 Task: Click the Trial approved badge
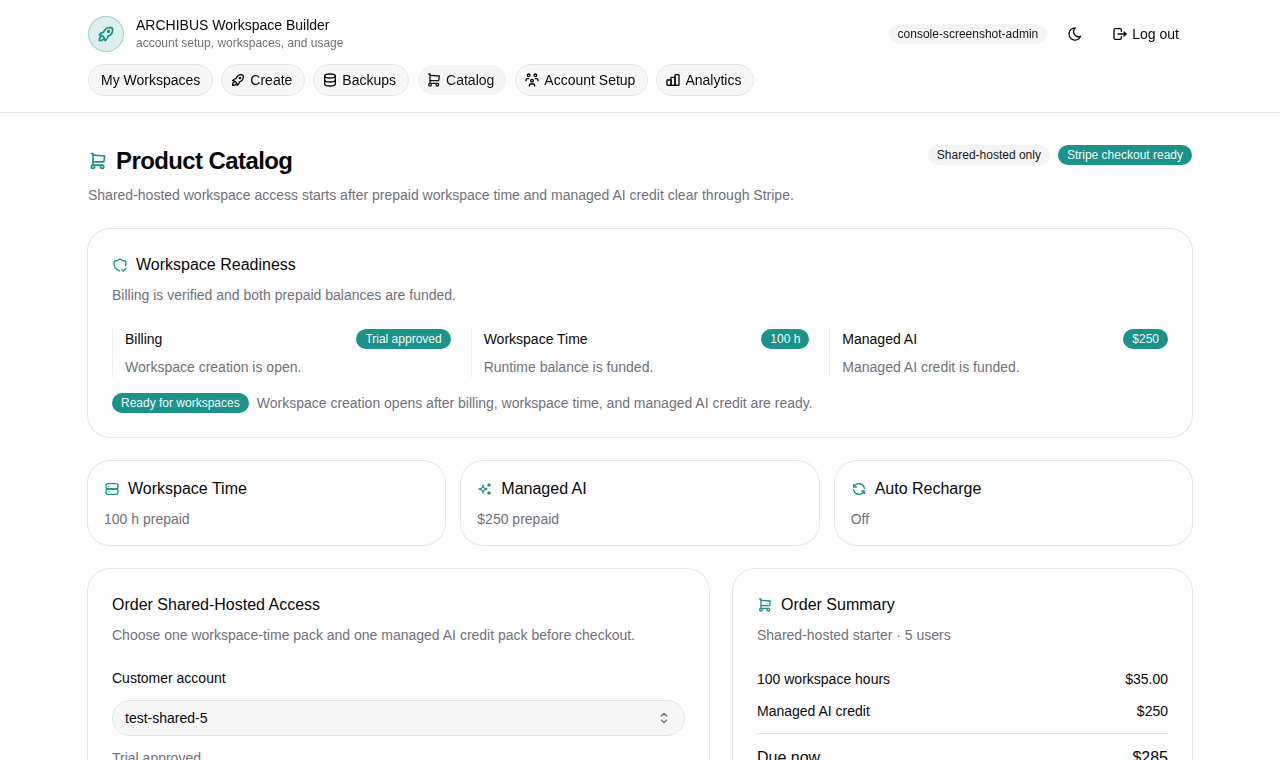tap(403, 338)
